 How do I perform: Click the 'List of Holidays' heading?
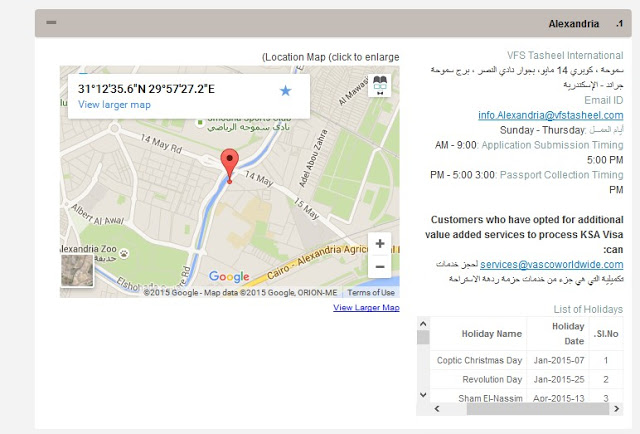click(588, 309)
